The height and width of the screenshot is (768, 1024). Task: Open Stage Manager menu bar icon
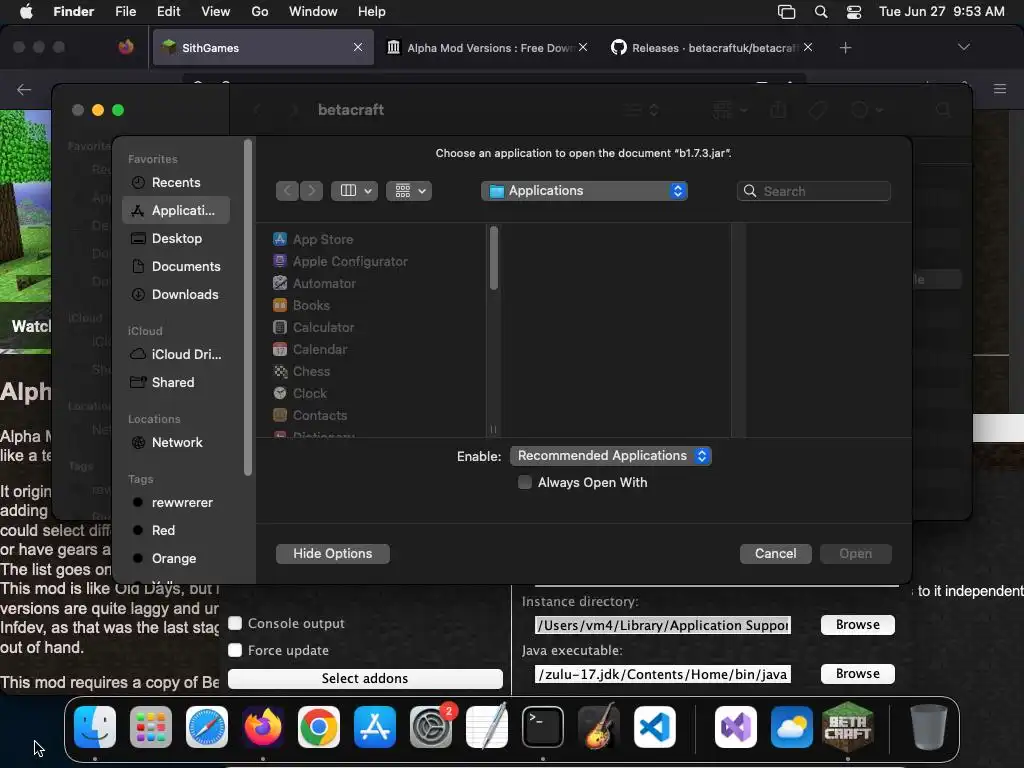point(786,12)
